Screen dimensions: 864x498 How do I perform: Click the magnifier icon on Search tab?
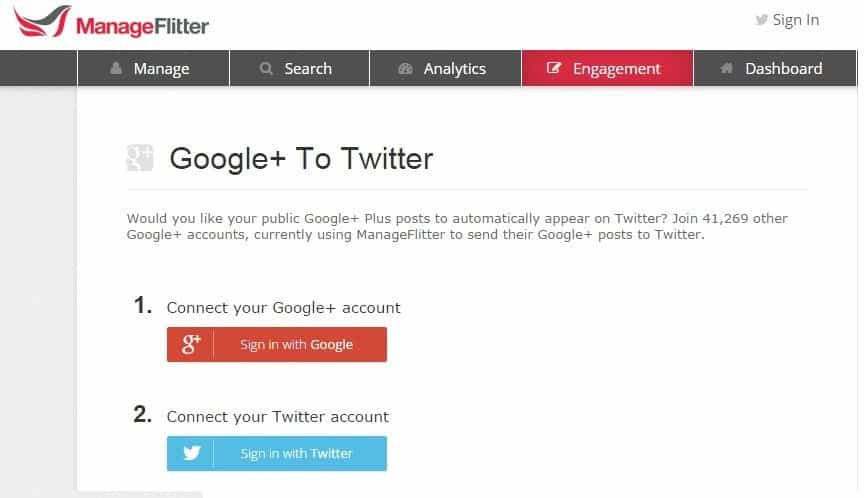(x=266, y=68)
